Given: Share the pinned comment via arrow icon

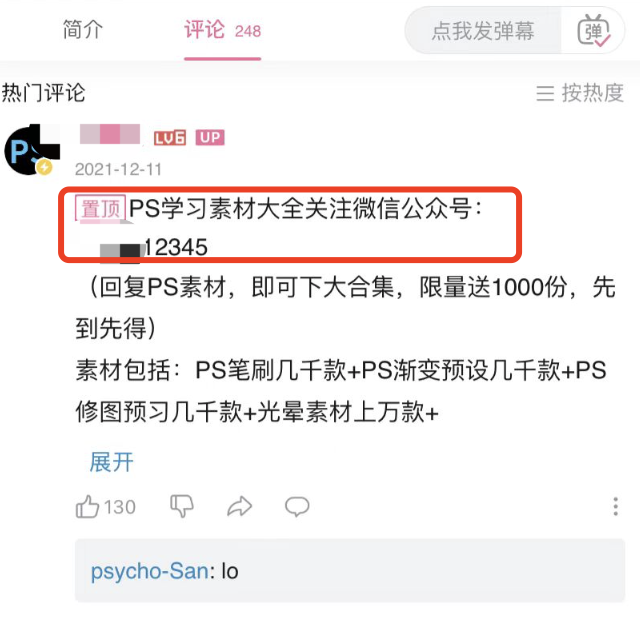Looking at the screenshot, I should [x=240, y=506].
